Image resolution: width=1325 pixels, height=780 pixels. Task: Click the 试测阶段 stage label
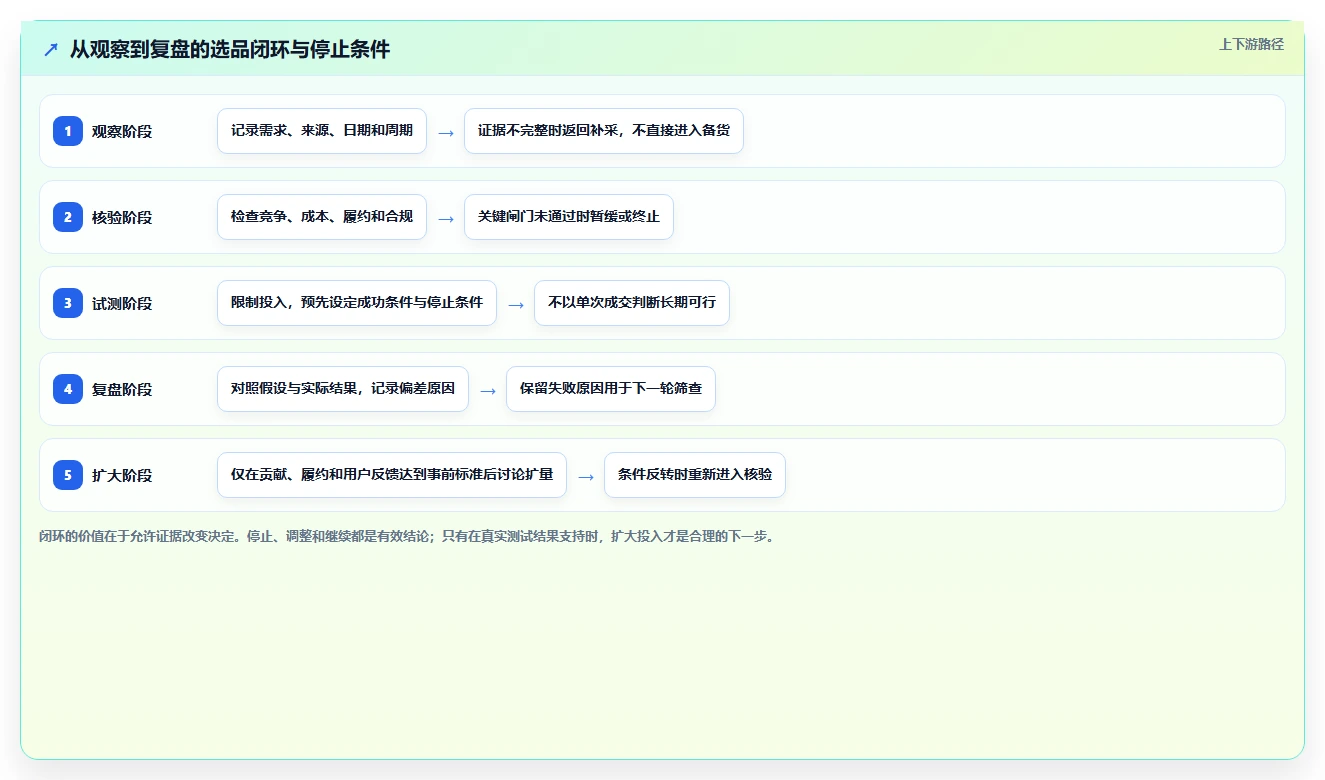point(122,303)
